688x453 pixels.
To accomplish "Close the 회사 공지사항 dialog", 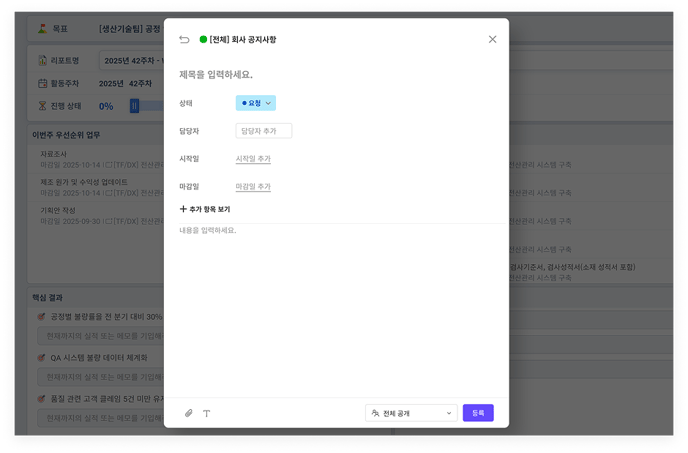I will [x=492, y=40].
